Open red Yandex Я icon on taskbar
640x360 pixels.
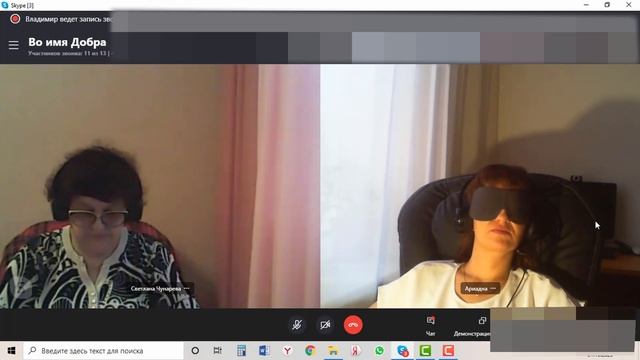[x=356, y=351]
